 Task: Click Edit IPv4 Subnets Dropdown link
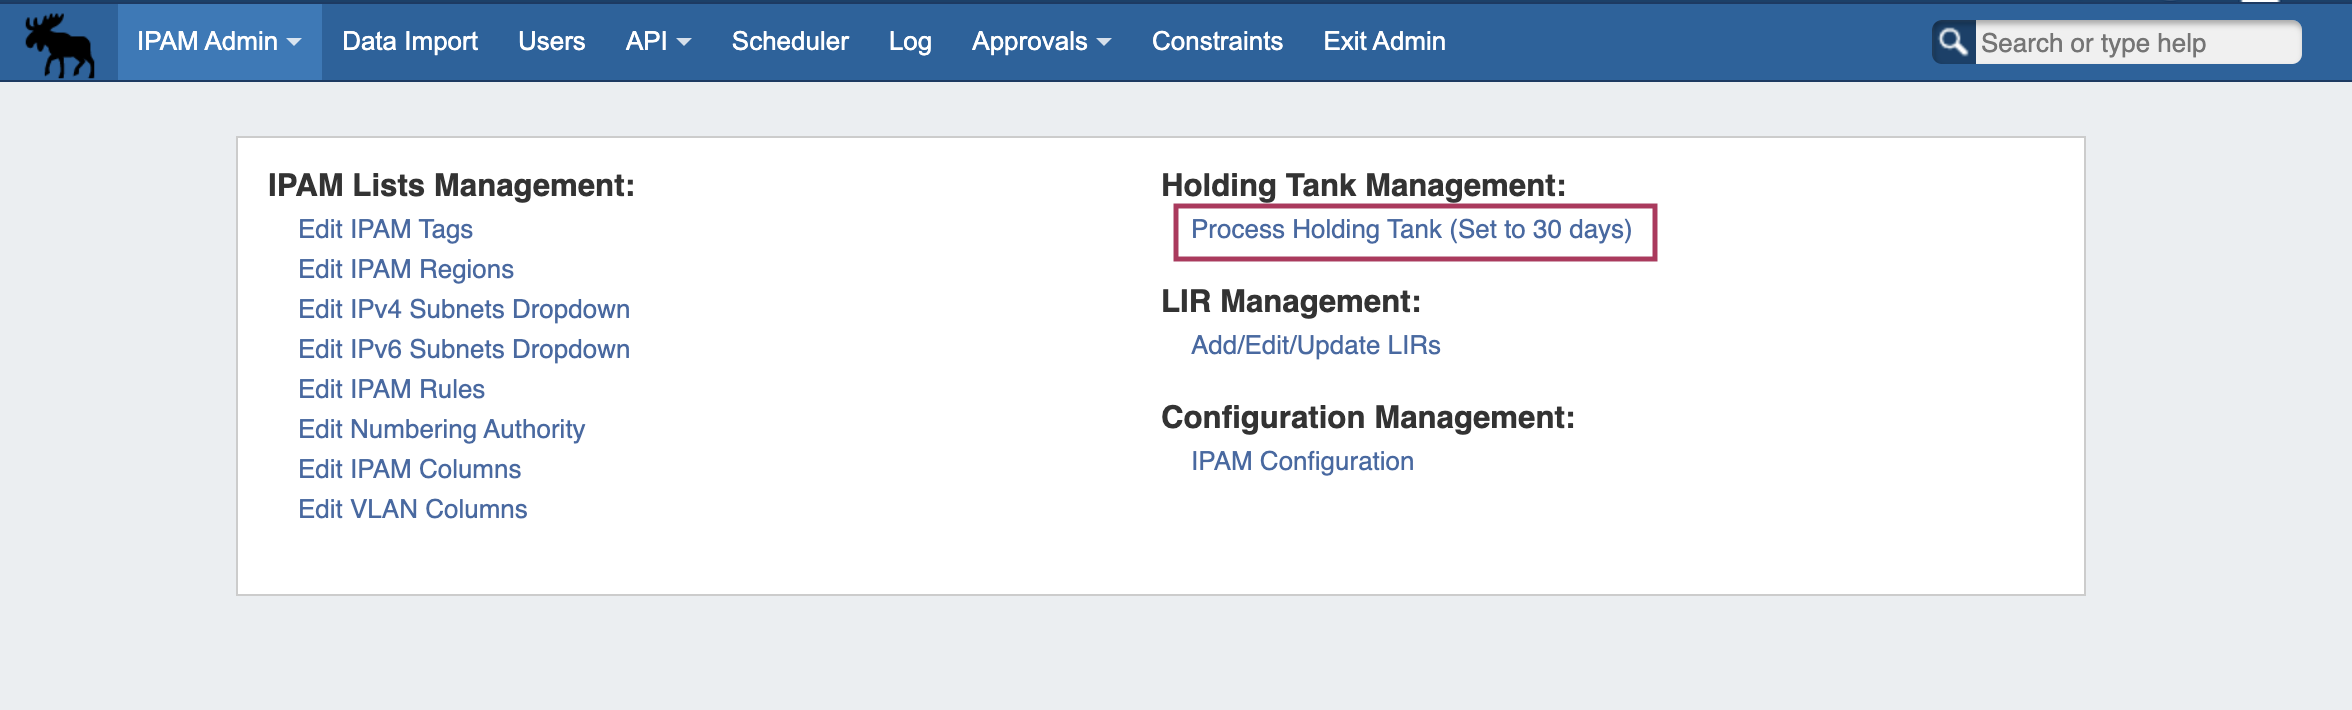click(x=463, y=309)
